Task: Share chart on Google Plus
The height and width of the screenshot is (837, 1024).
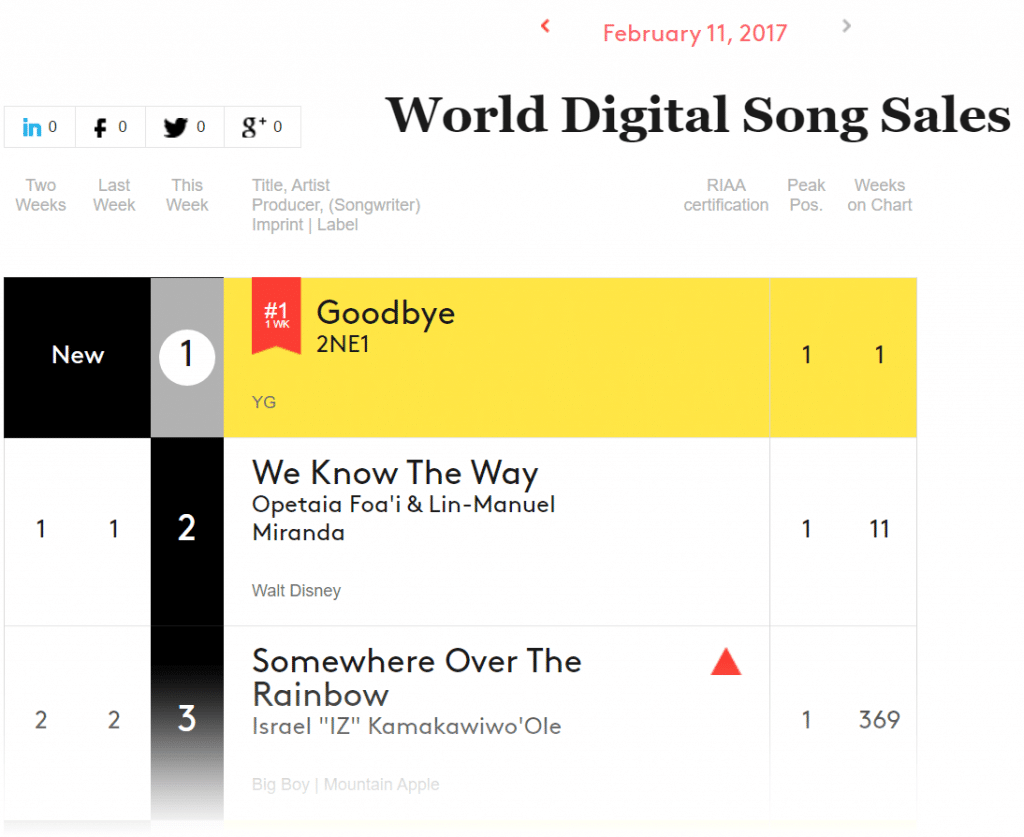Action: (x=262, y=128)
